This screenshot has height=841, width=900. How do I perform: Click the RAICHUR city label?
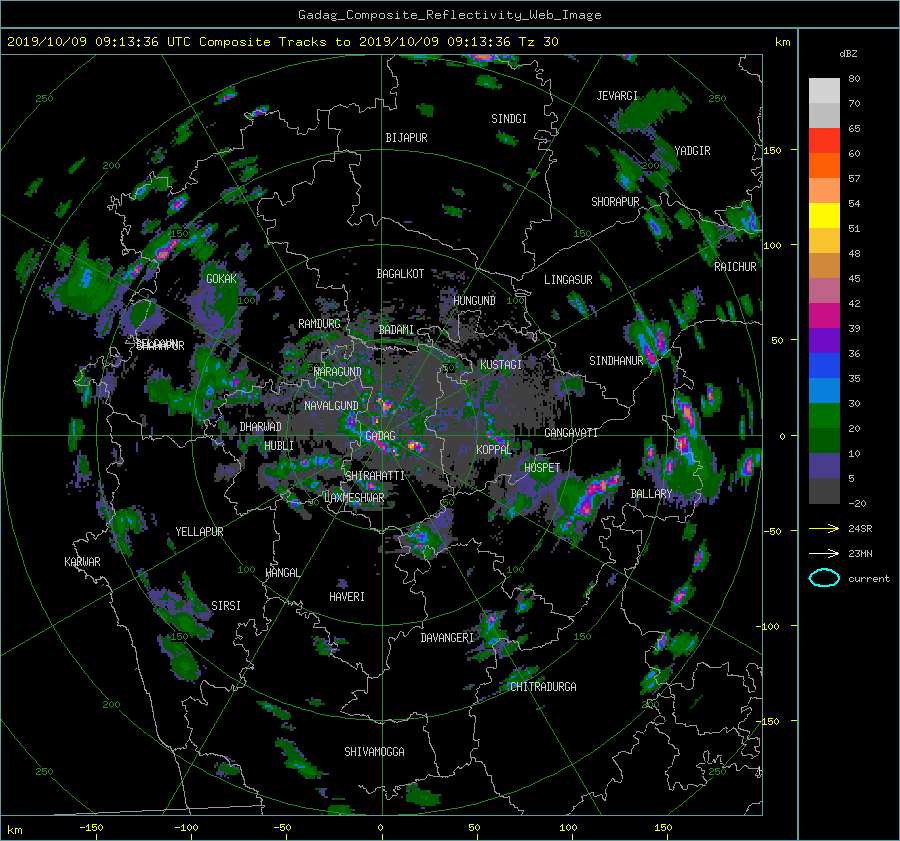tap(735, 267)
